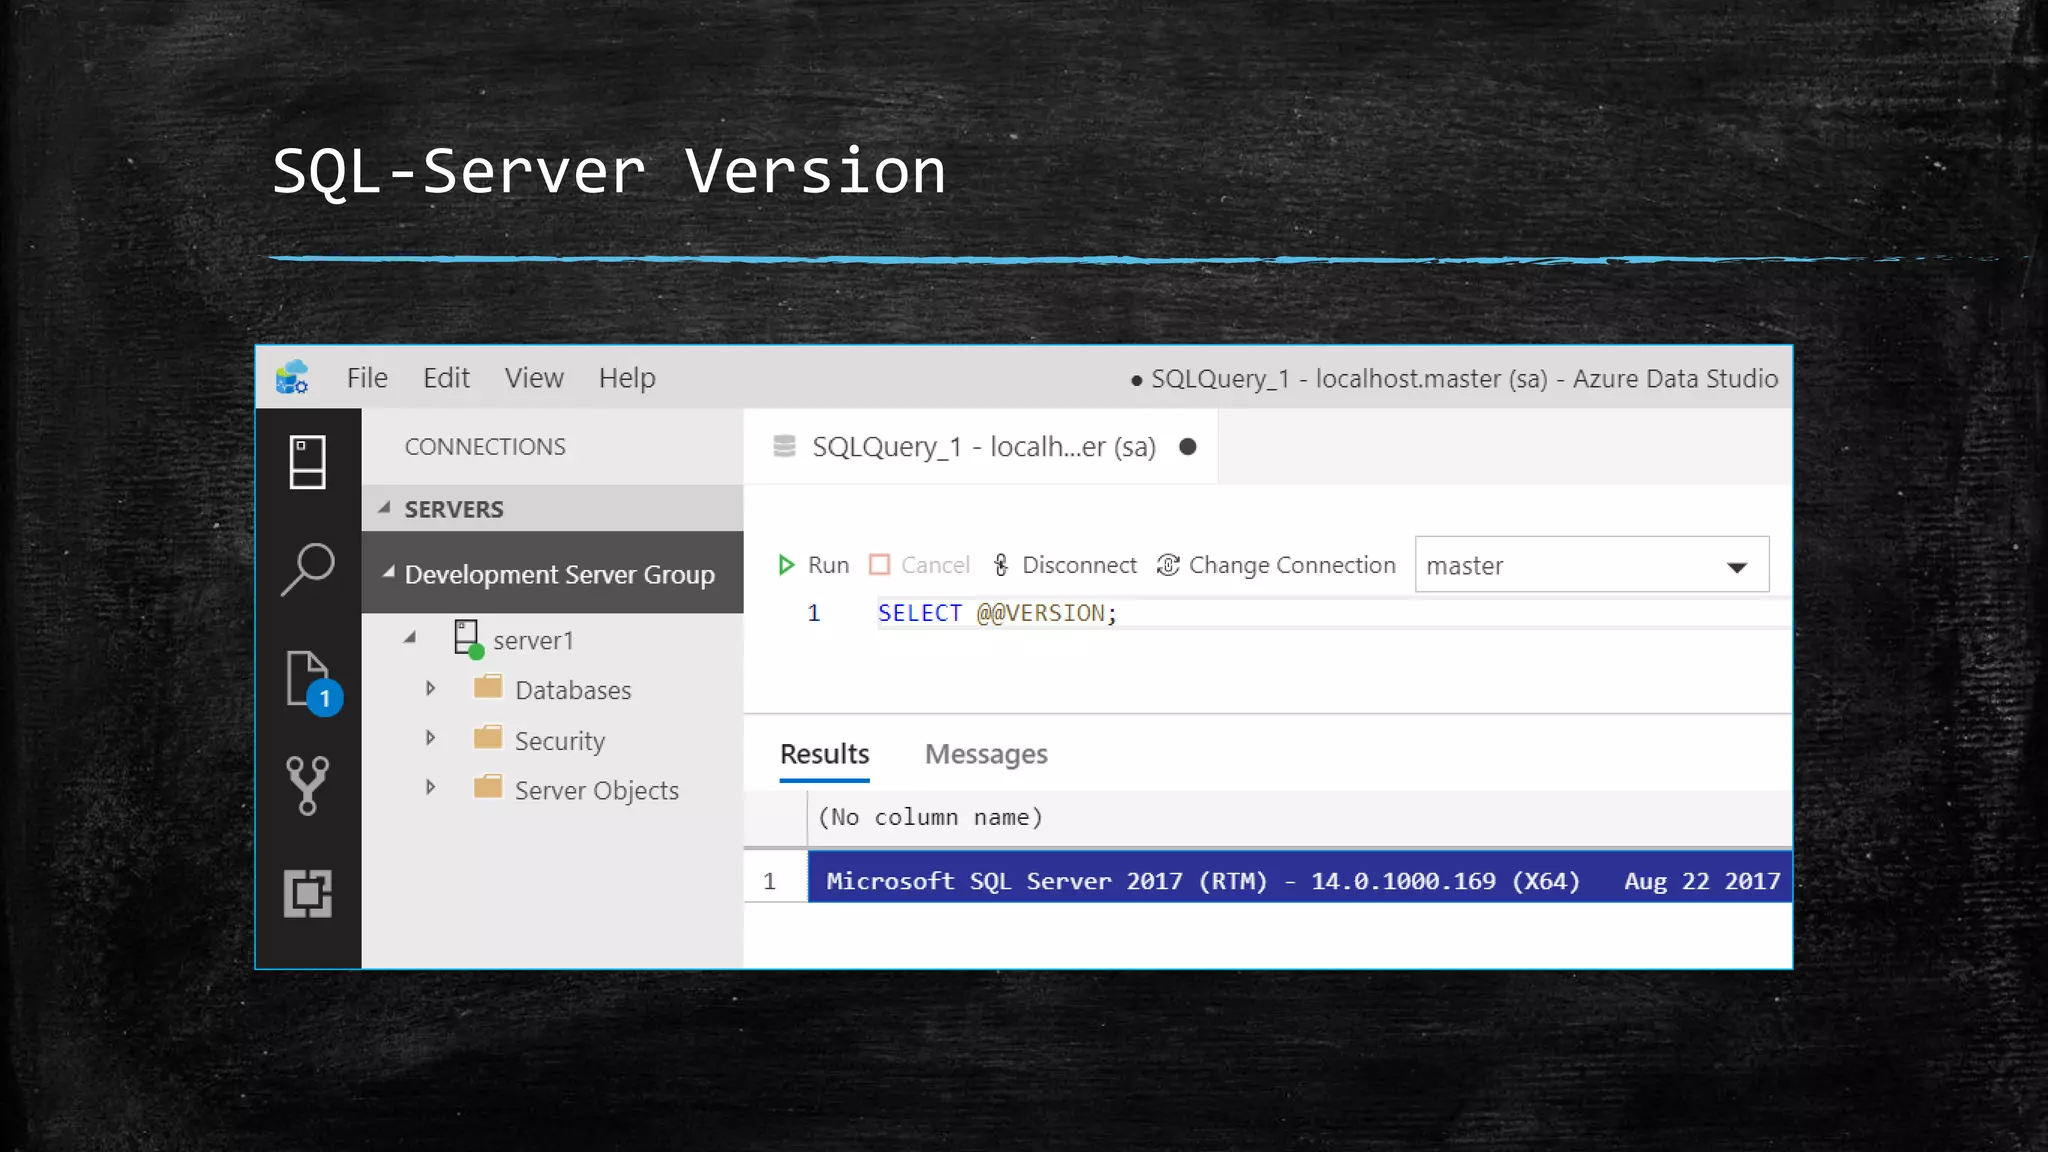Image resolution: width=2048 pixels, height=1152 pixels.
Task: Click the Security folder icon
Action: [488, 738]
